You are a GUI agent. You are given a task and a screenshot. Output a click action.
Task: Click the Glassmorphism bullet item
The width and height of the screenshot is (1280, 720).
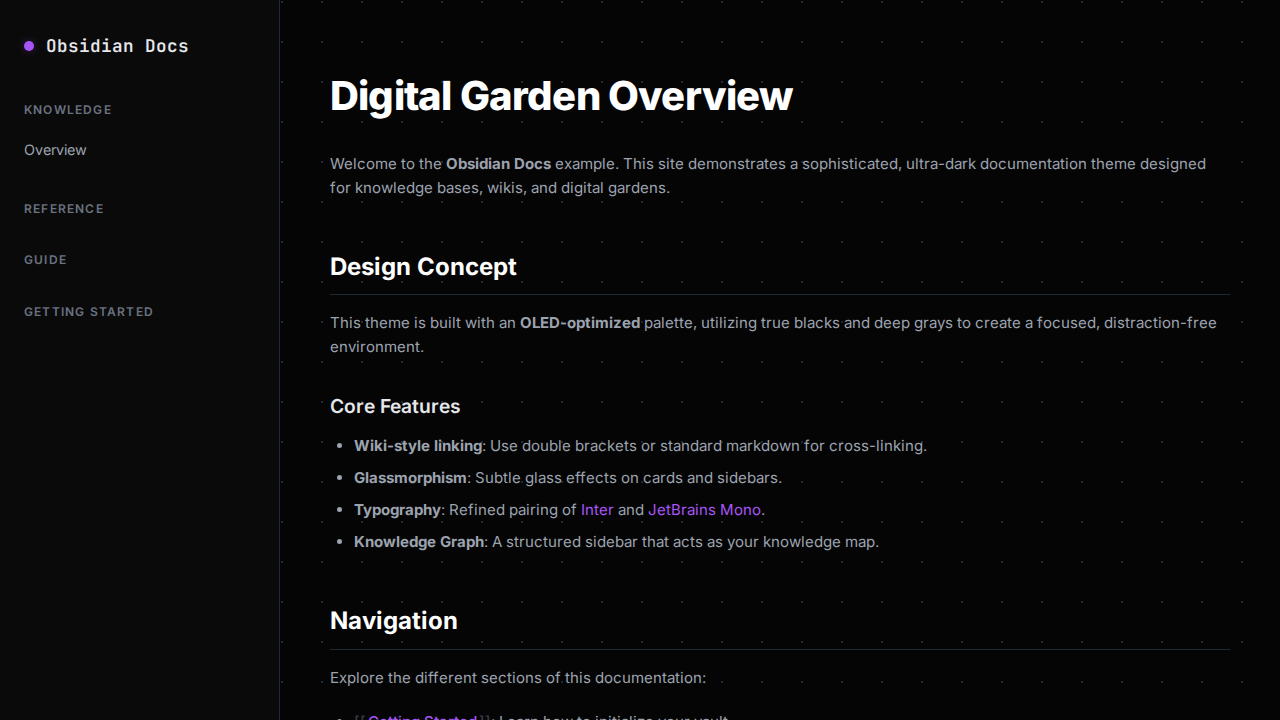pyautogui.click(x=567, y=478)
